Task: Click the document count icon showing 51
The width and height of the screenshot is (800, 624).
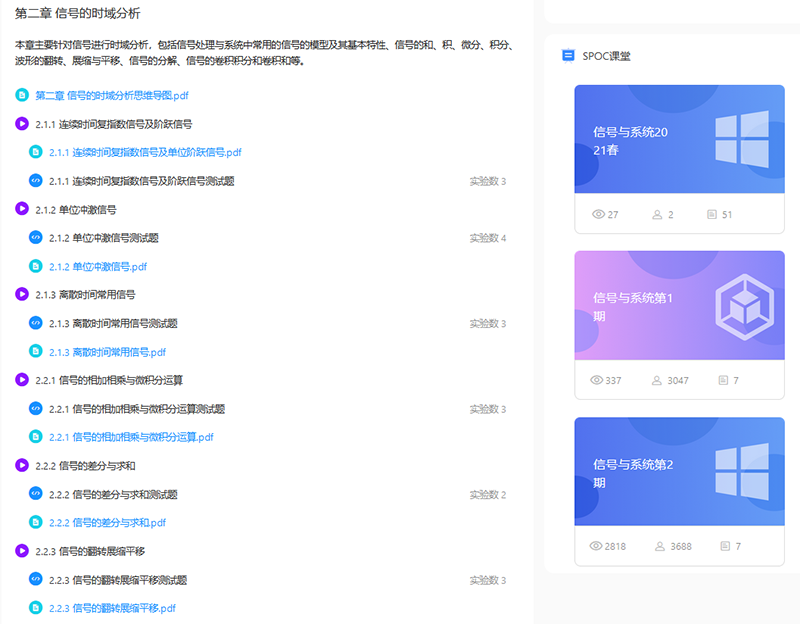Action: coord(711,215)
